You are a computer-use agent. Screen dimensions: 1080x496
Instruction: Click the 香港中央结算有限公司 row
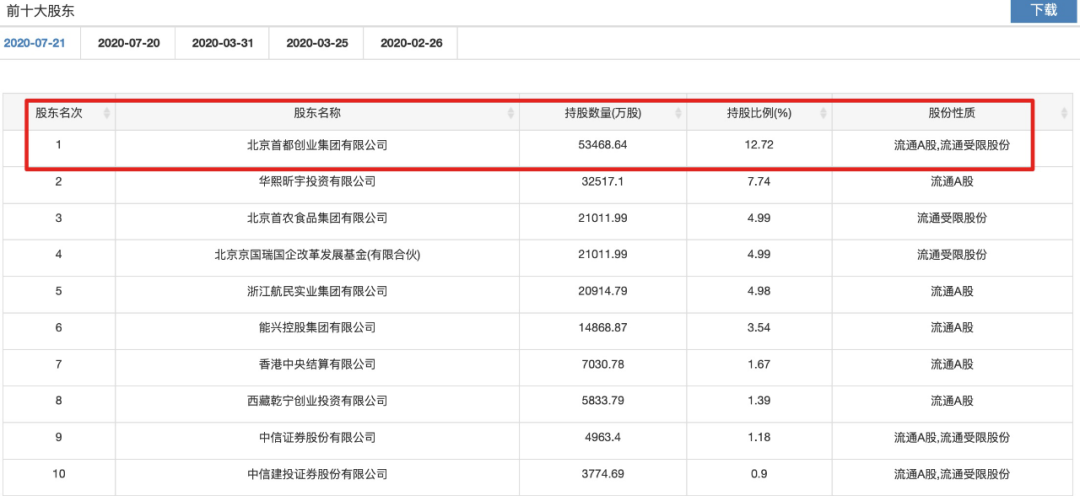click(317, 364)
